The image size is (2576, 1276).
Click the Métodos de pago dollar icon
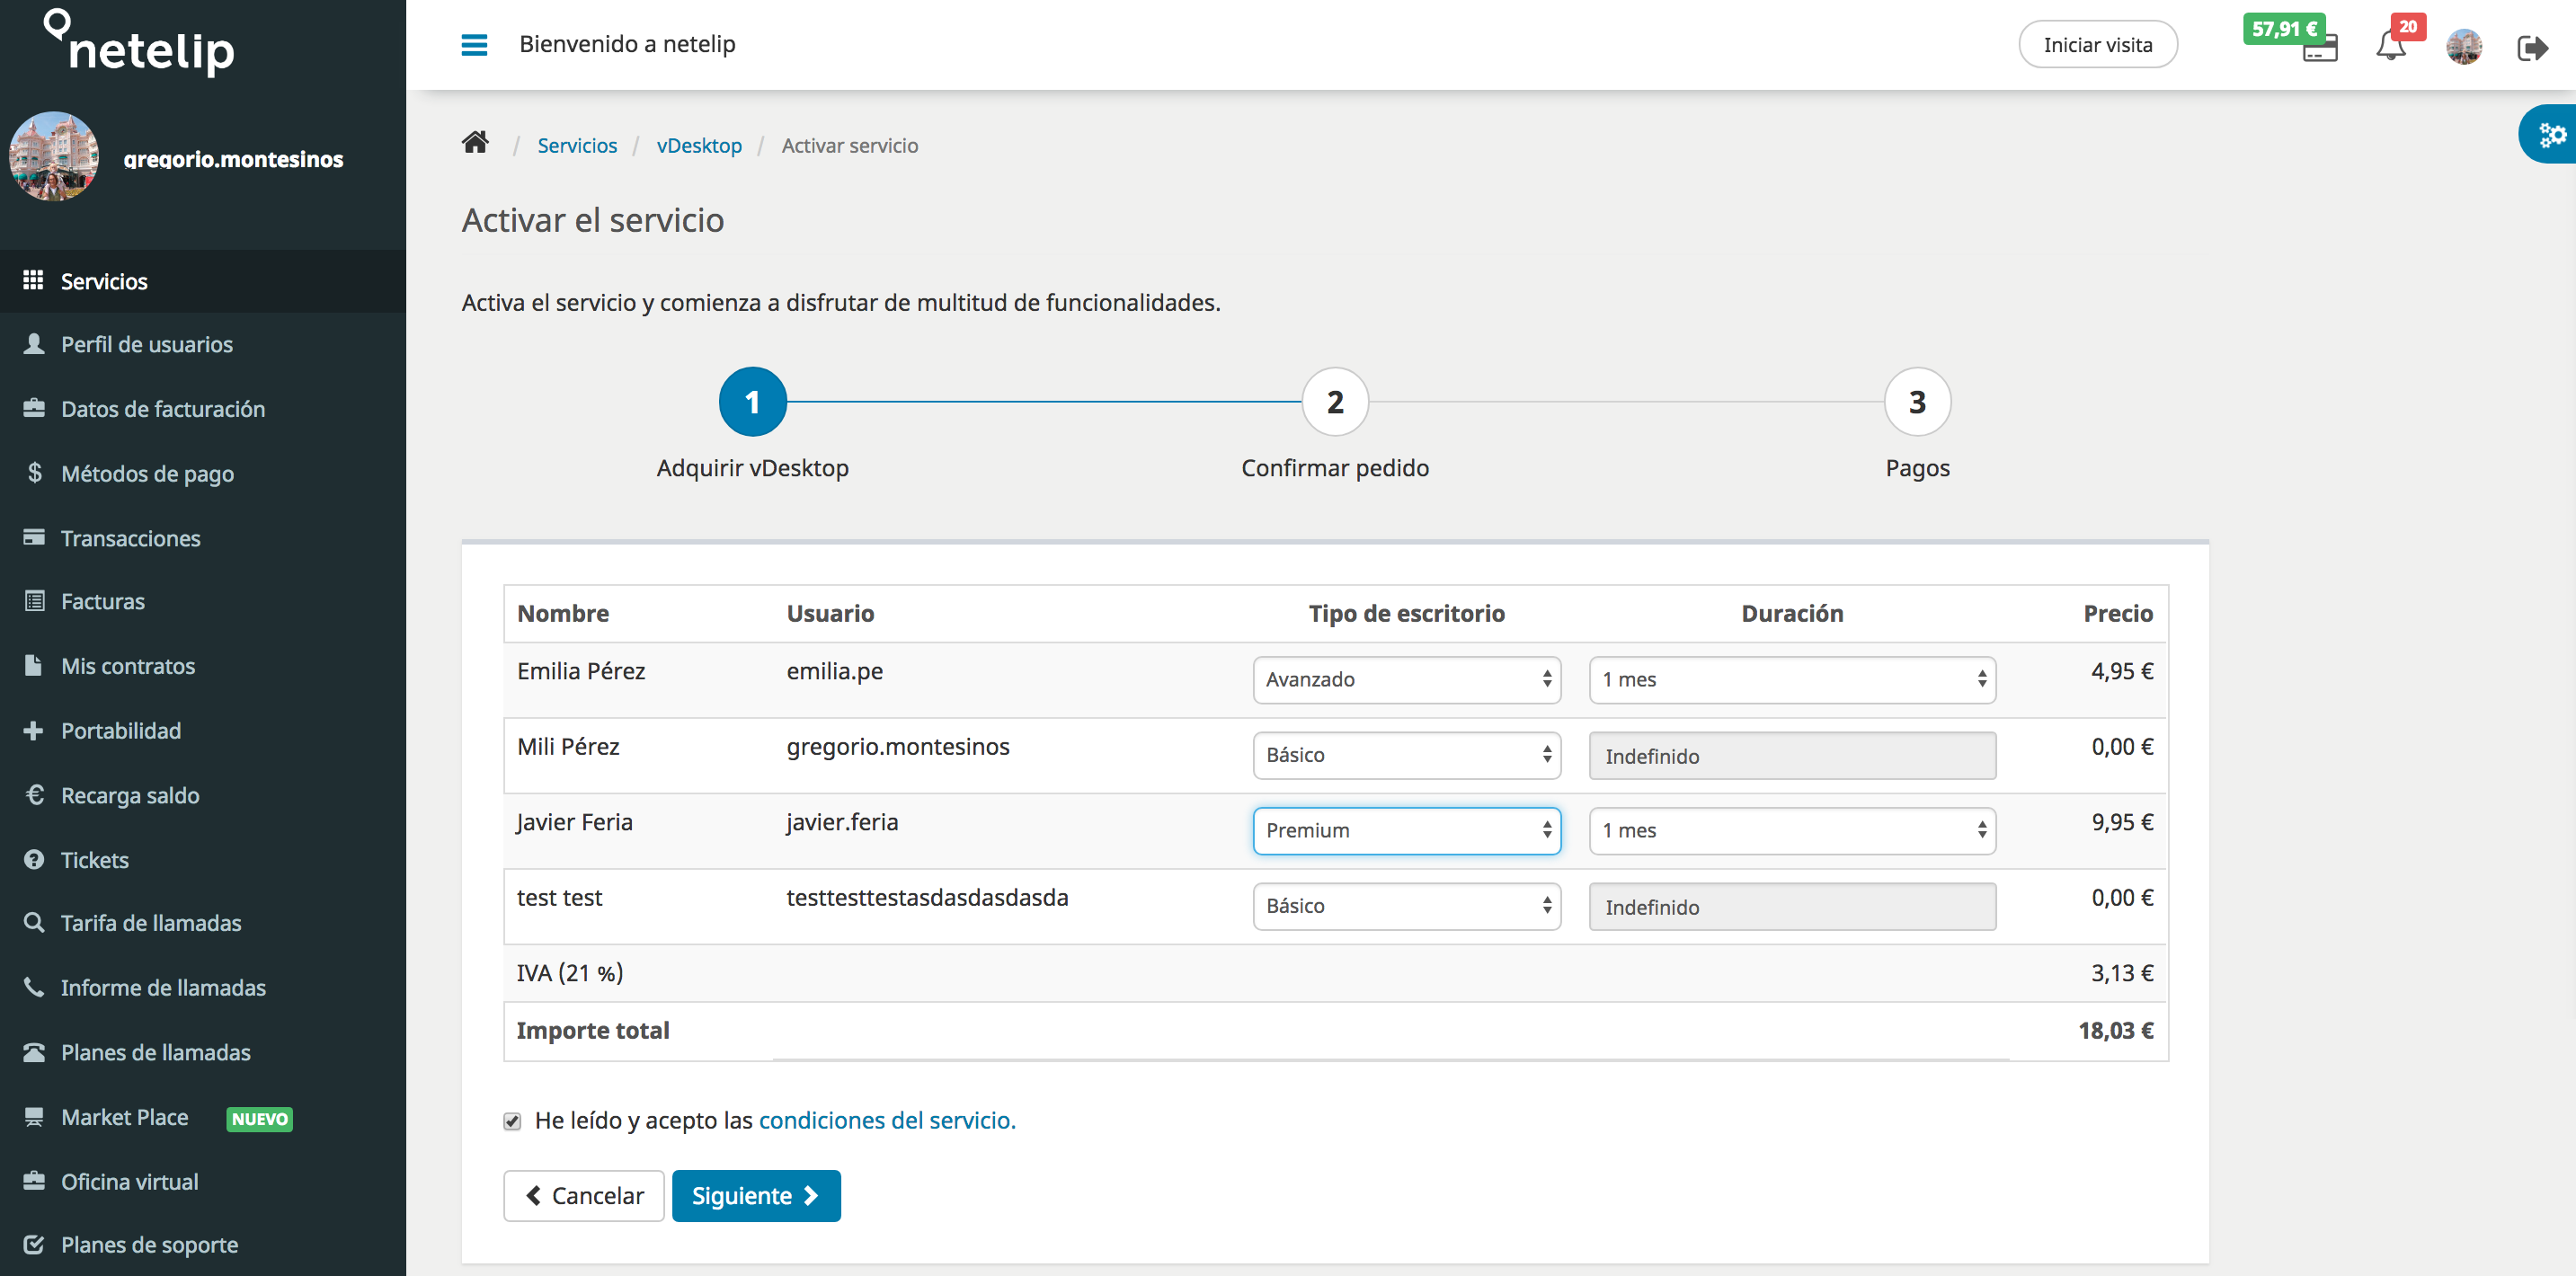34,472
